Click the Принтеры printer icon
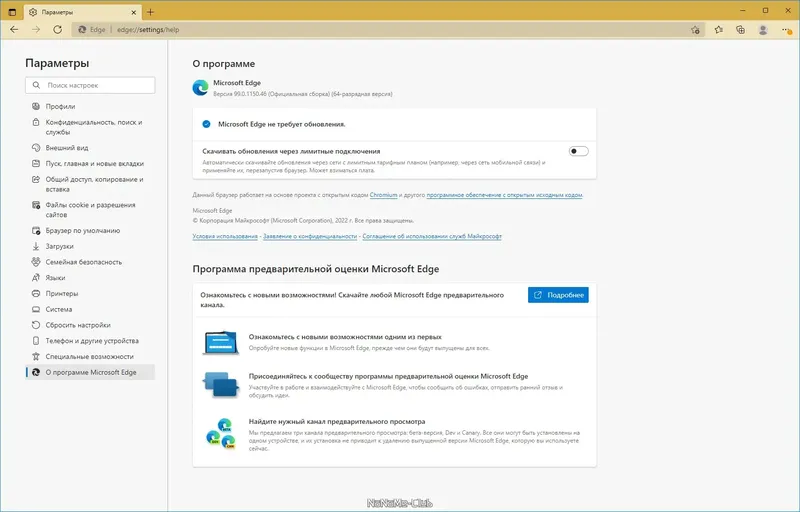The height and width of the screenshot is (512, 800). click(36, 294)
